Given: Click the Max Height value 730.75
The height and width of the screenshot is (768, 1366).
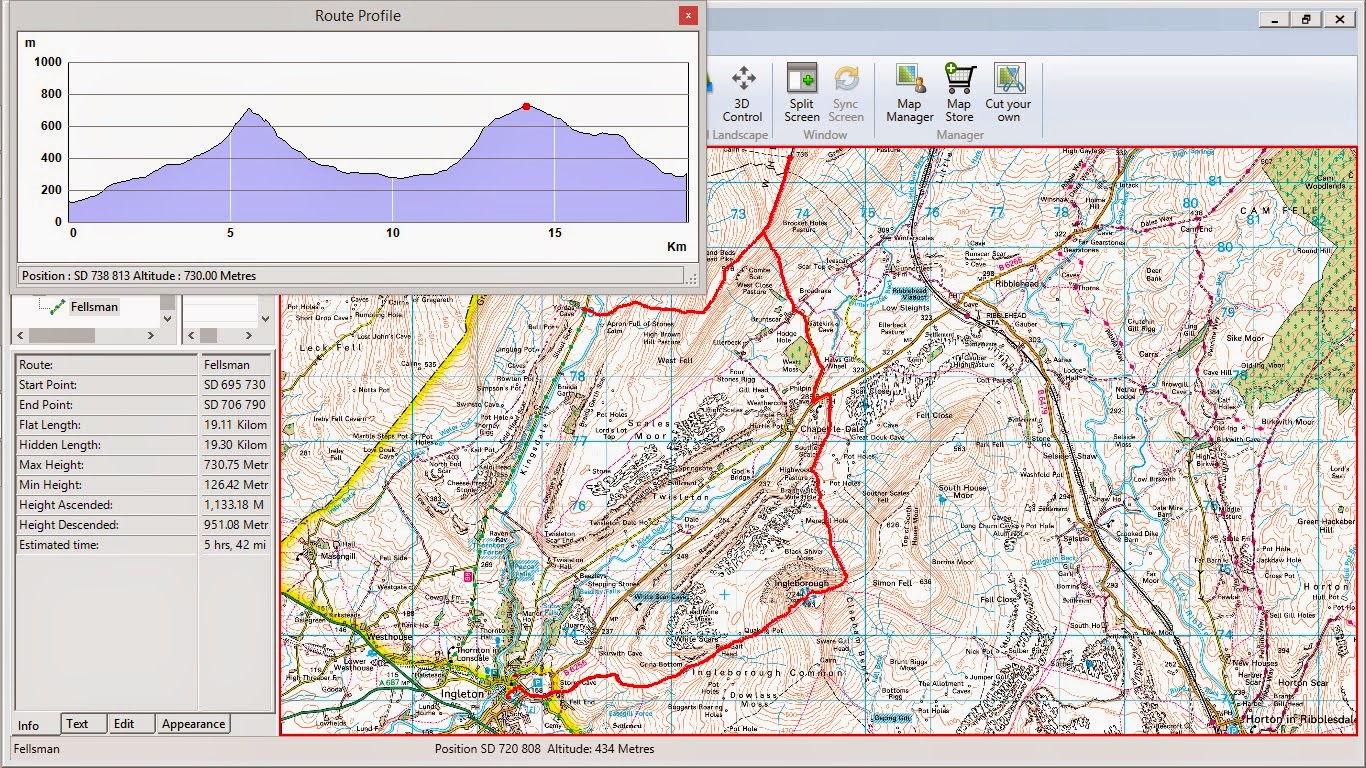Looking at the screenshot, I should coord(235,465).
